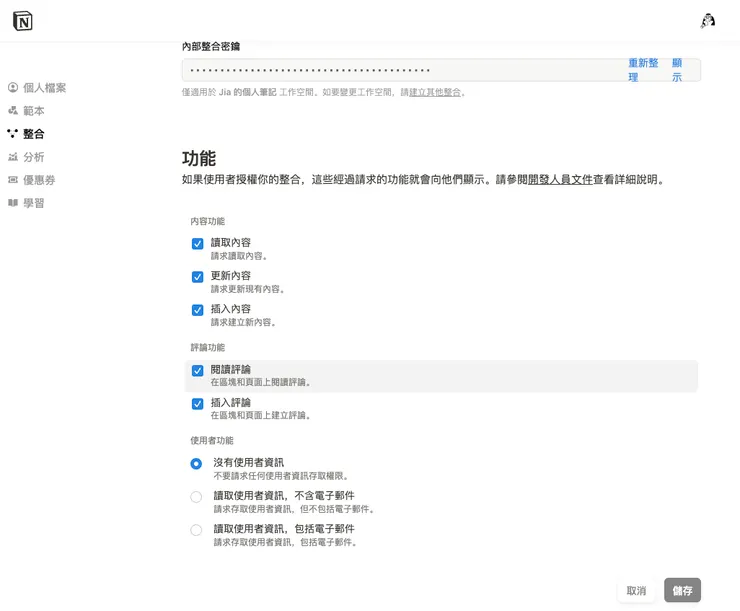Uncheck the 插入內容 checkbox

tap(197, 310)
